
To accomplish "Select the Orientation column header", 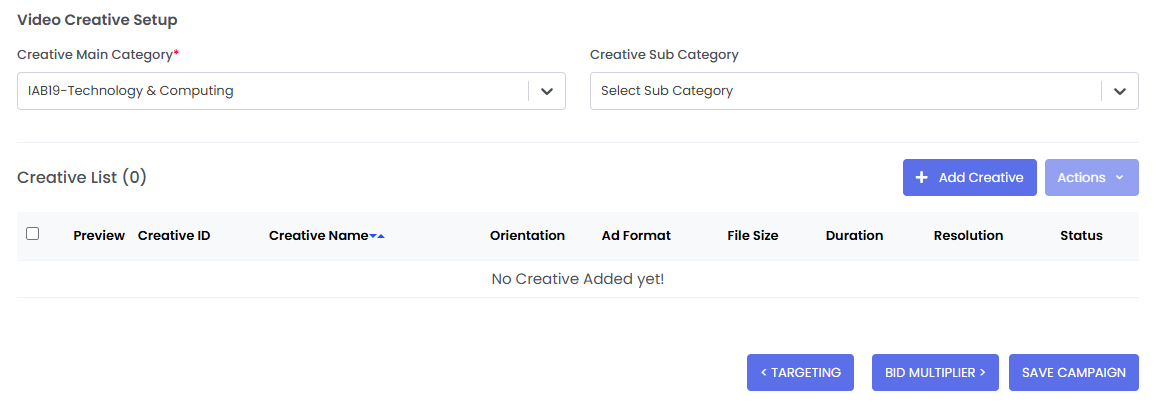I will pyautogui.click(x=527, y=236).
